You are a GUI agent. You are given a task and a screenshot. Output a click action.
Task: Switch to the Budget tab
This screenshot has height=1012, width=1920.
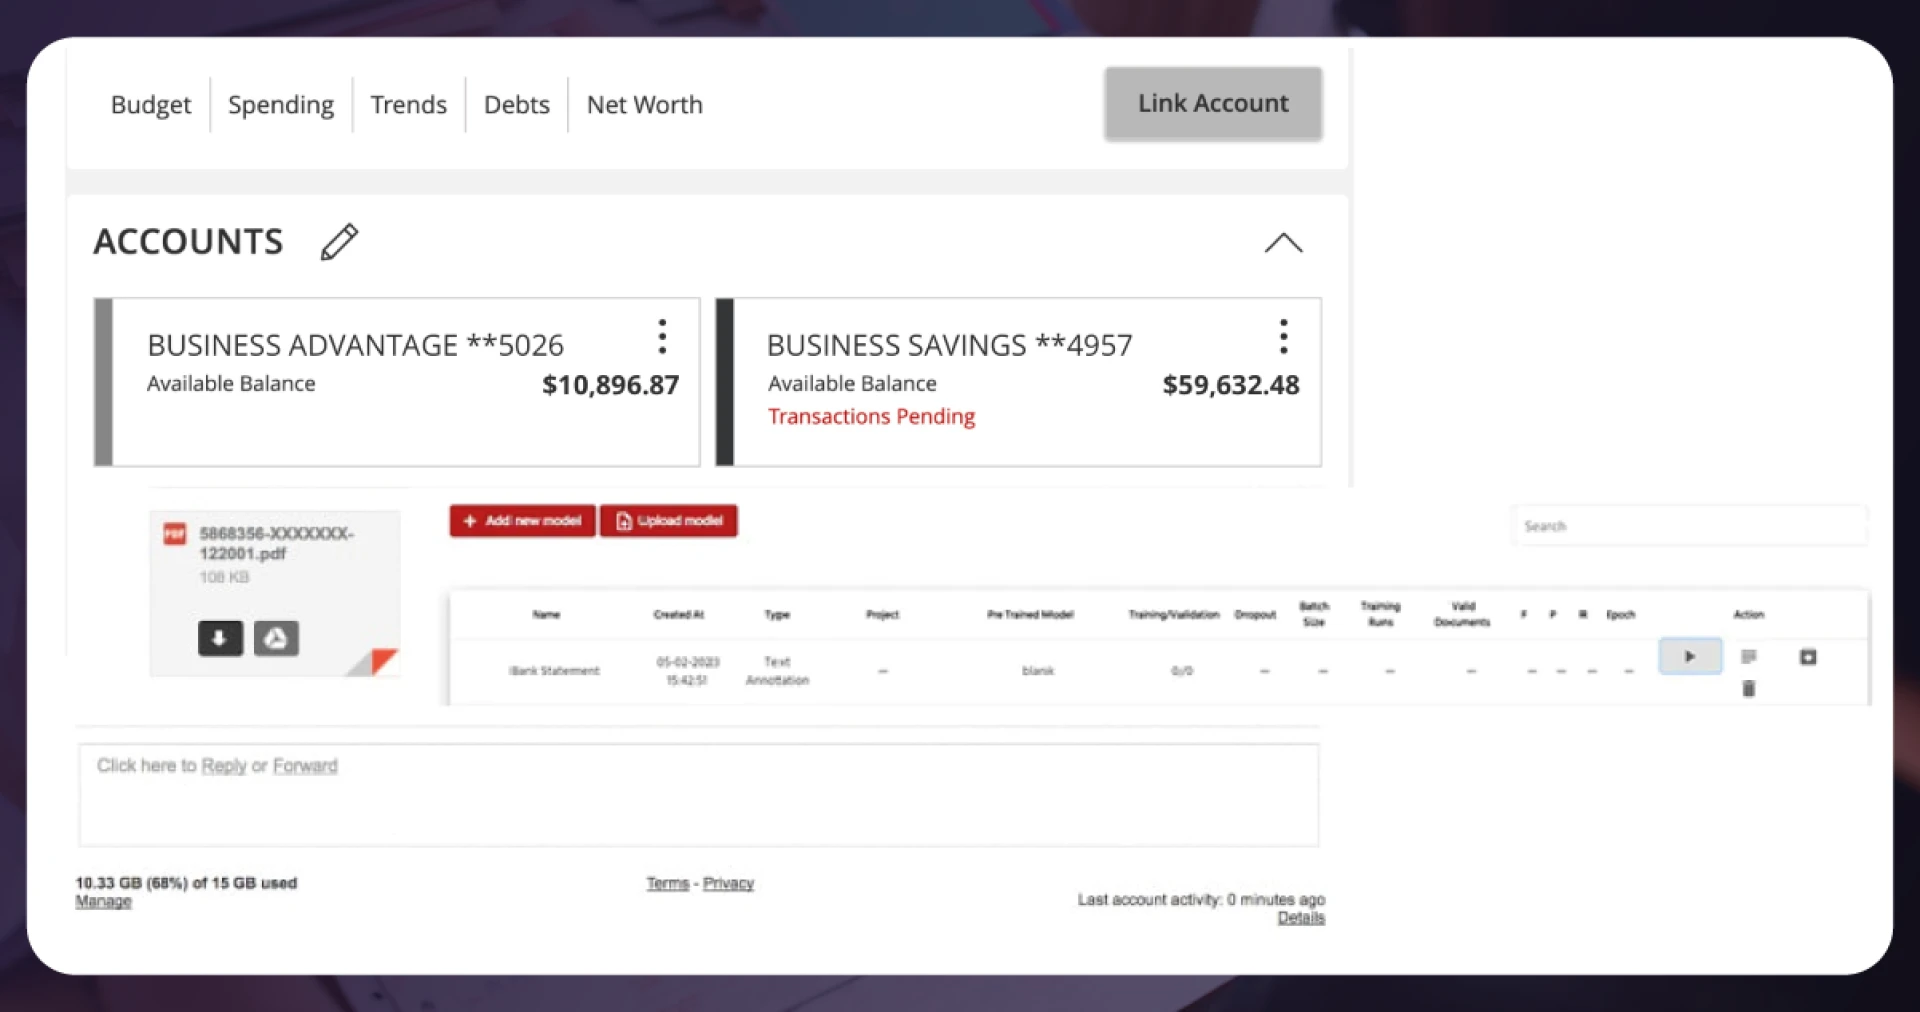[151, 105]
